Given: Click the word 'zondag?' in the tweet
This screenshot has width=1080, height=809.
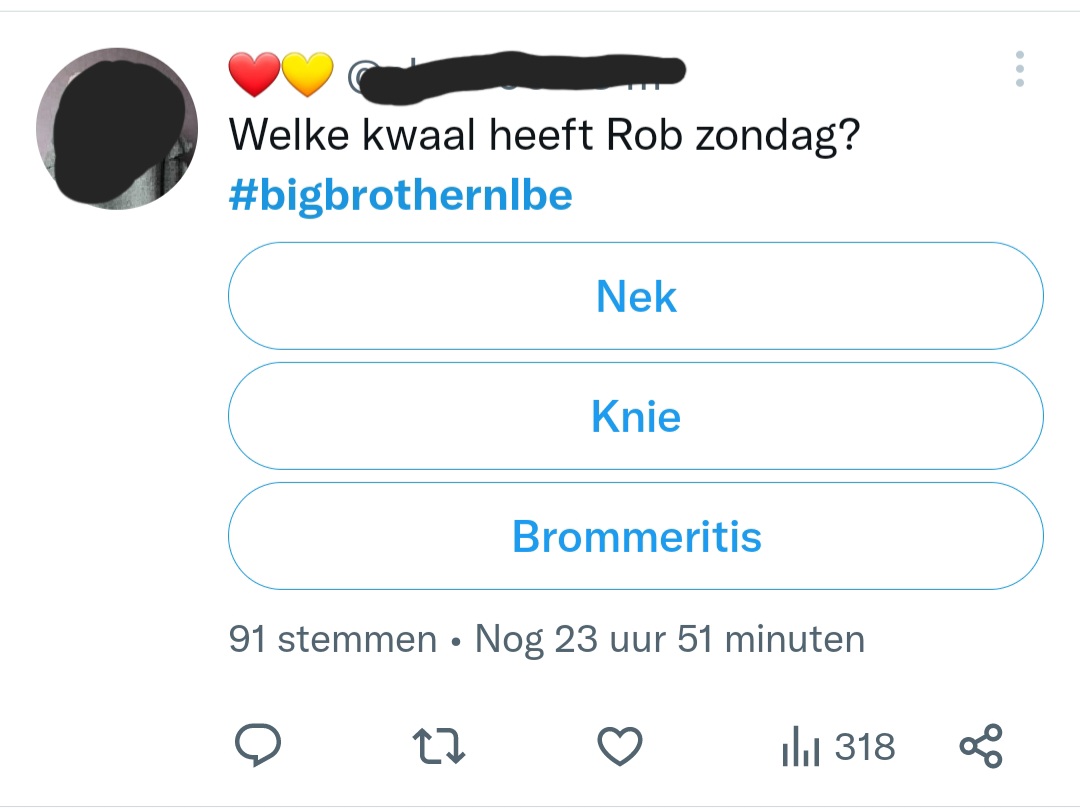Looking at the screenshot, I should 778,136.
